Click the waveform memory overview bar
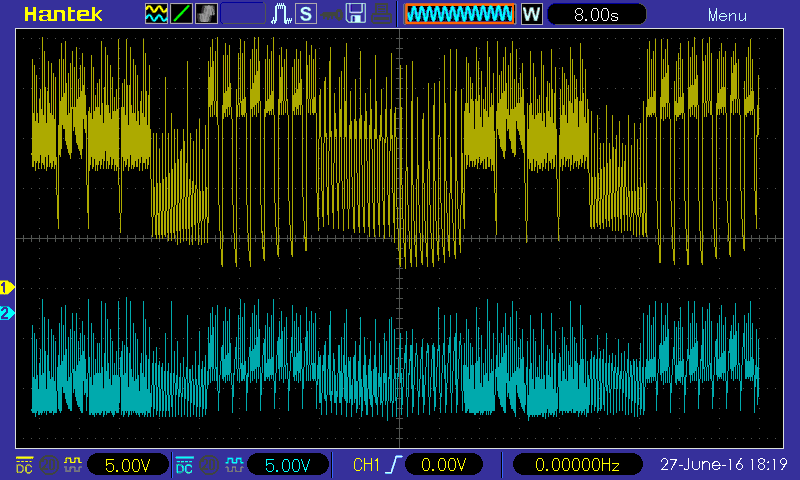Screen dimensions: 800x480 pyautogui.click(x=460, y=14)
